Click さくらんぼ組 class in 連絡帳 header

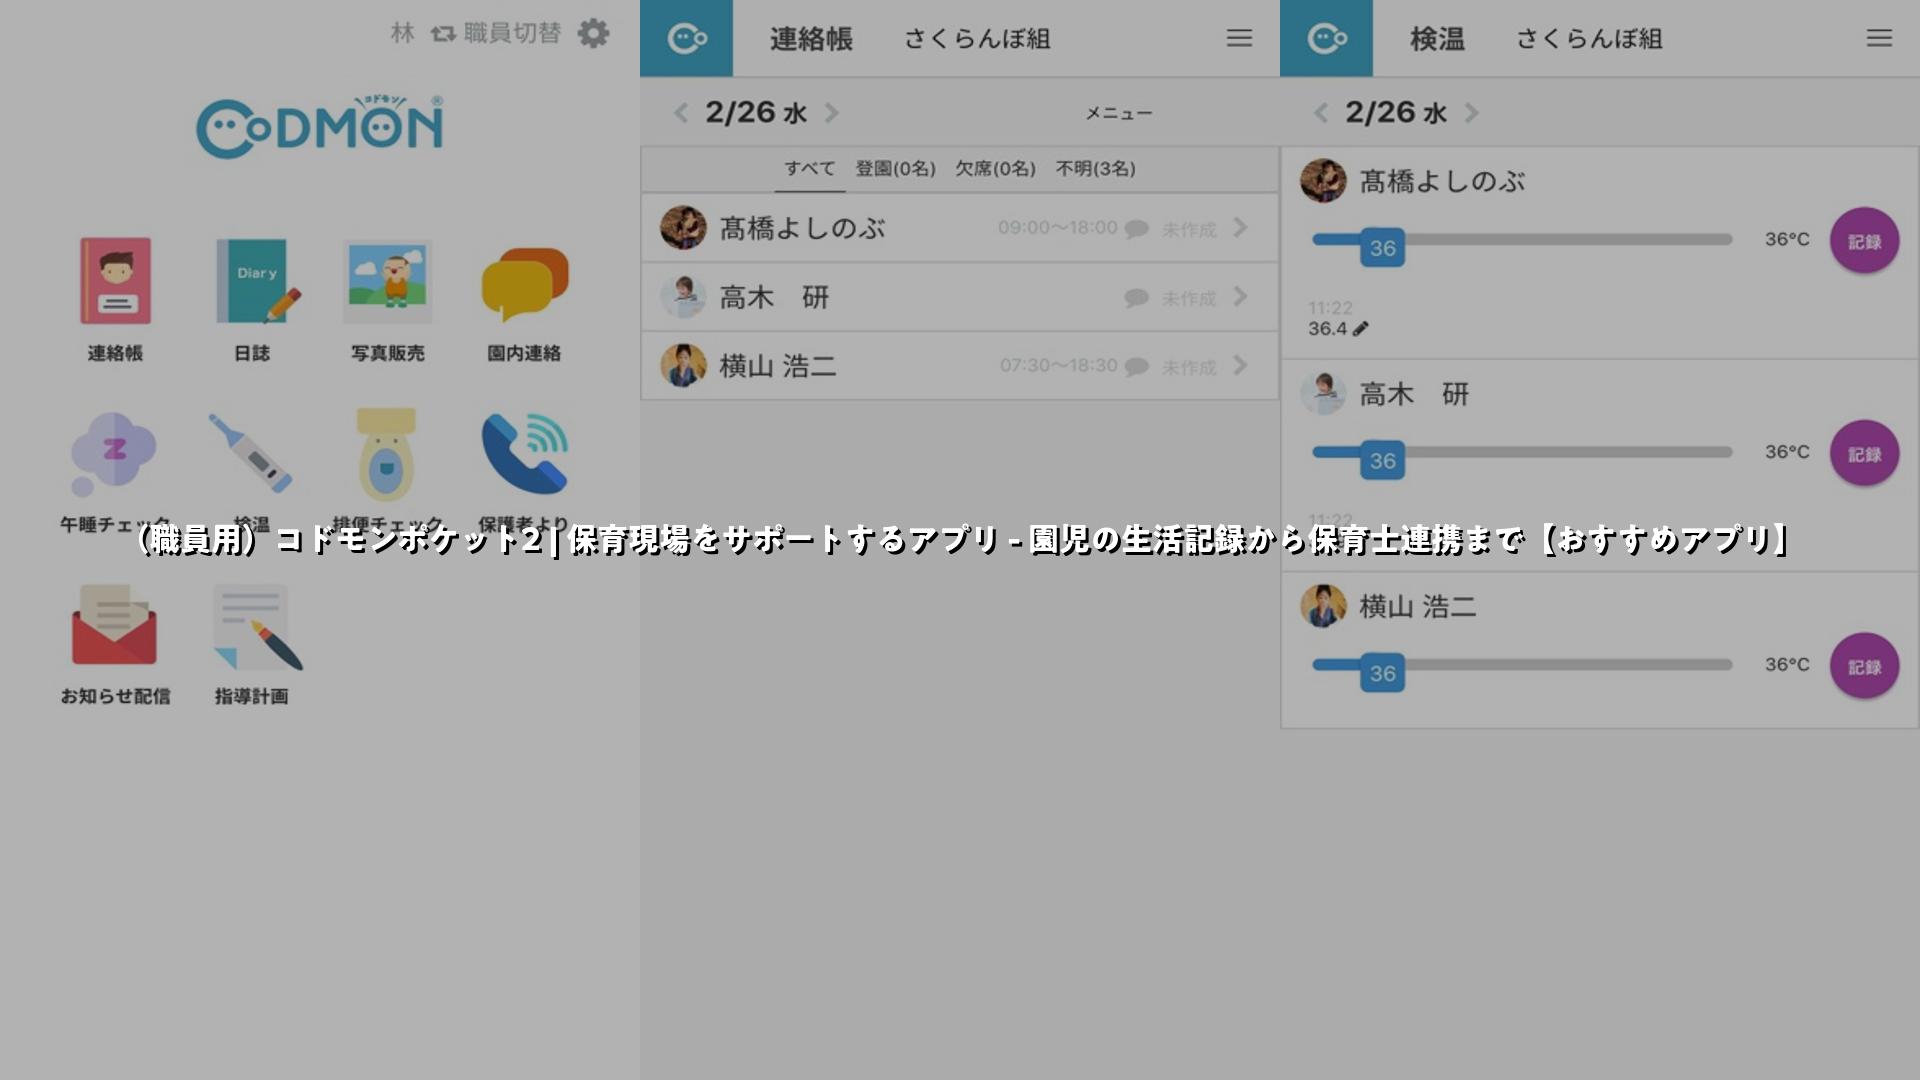click(x=977, y=39)
